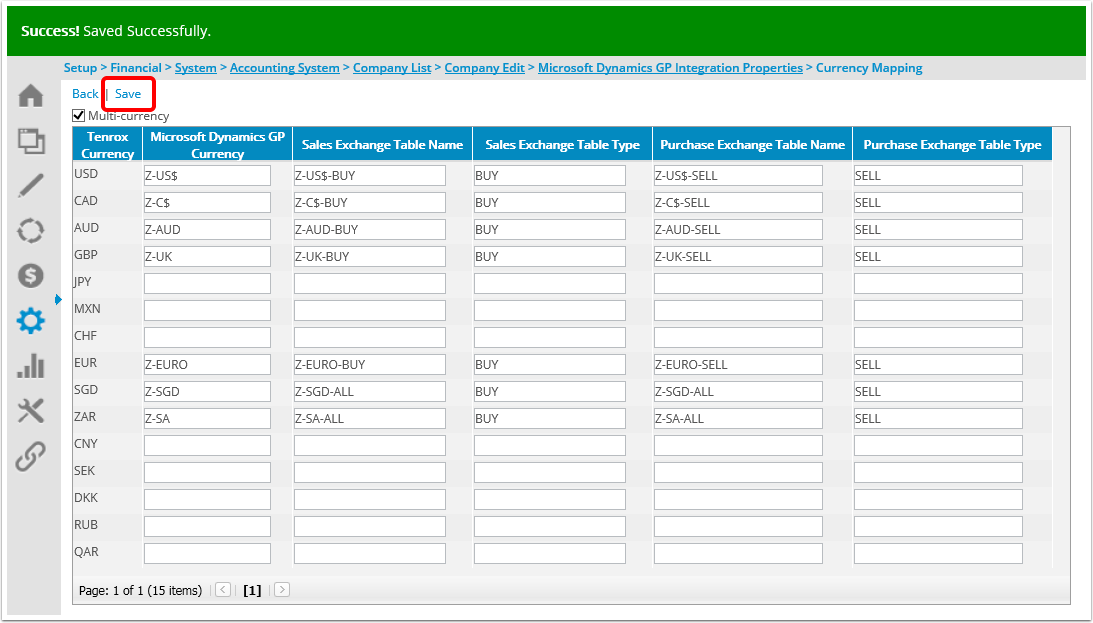
Task: Click the Back link
Action: coord(85,93)
